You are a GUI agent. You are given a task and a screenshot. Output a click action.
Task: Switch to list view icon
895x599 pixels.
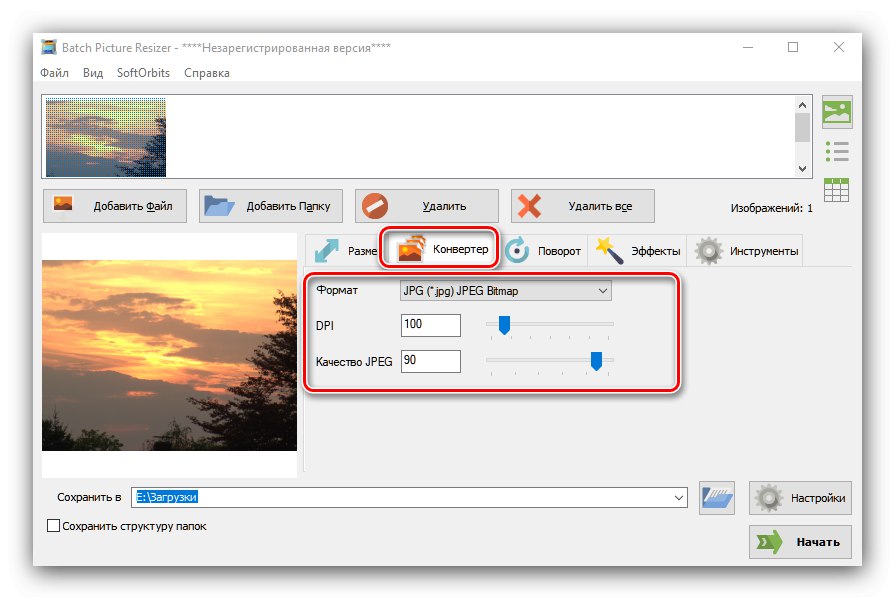pyautogui.click(x=837, y=151)
